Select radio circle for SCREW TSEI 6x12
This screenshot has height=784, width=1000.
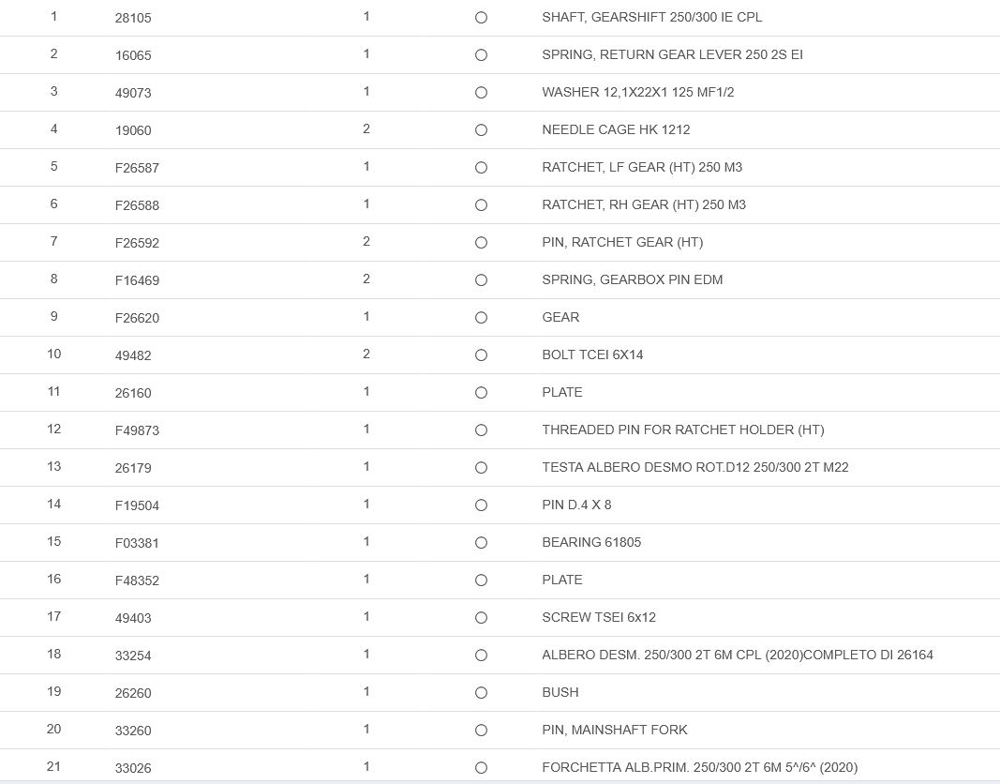[481, 618]
